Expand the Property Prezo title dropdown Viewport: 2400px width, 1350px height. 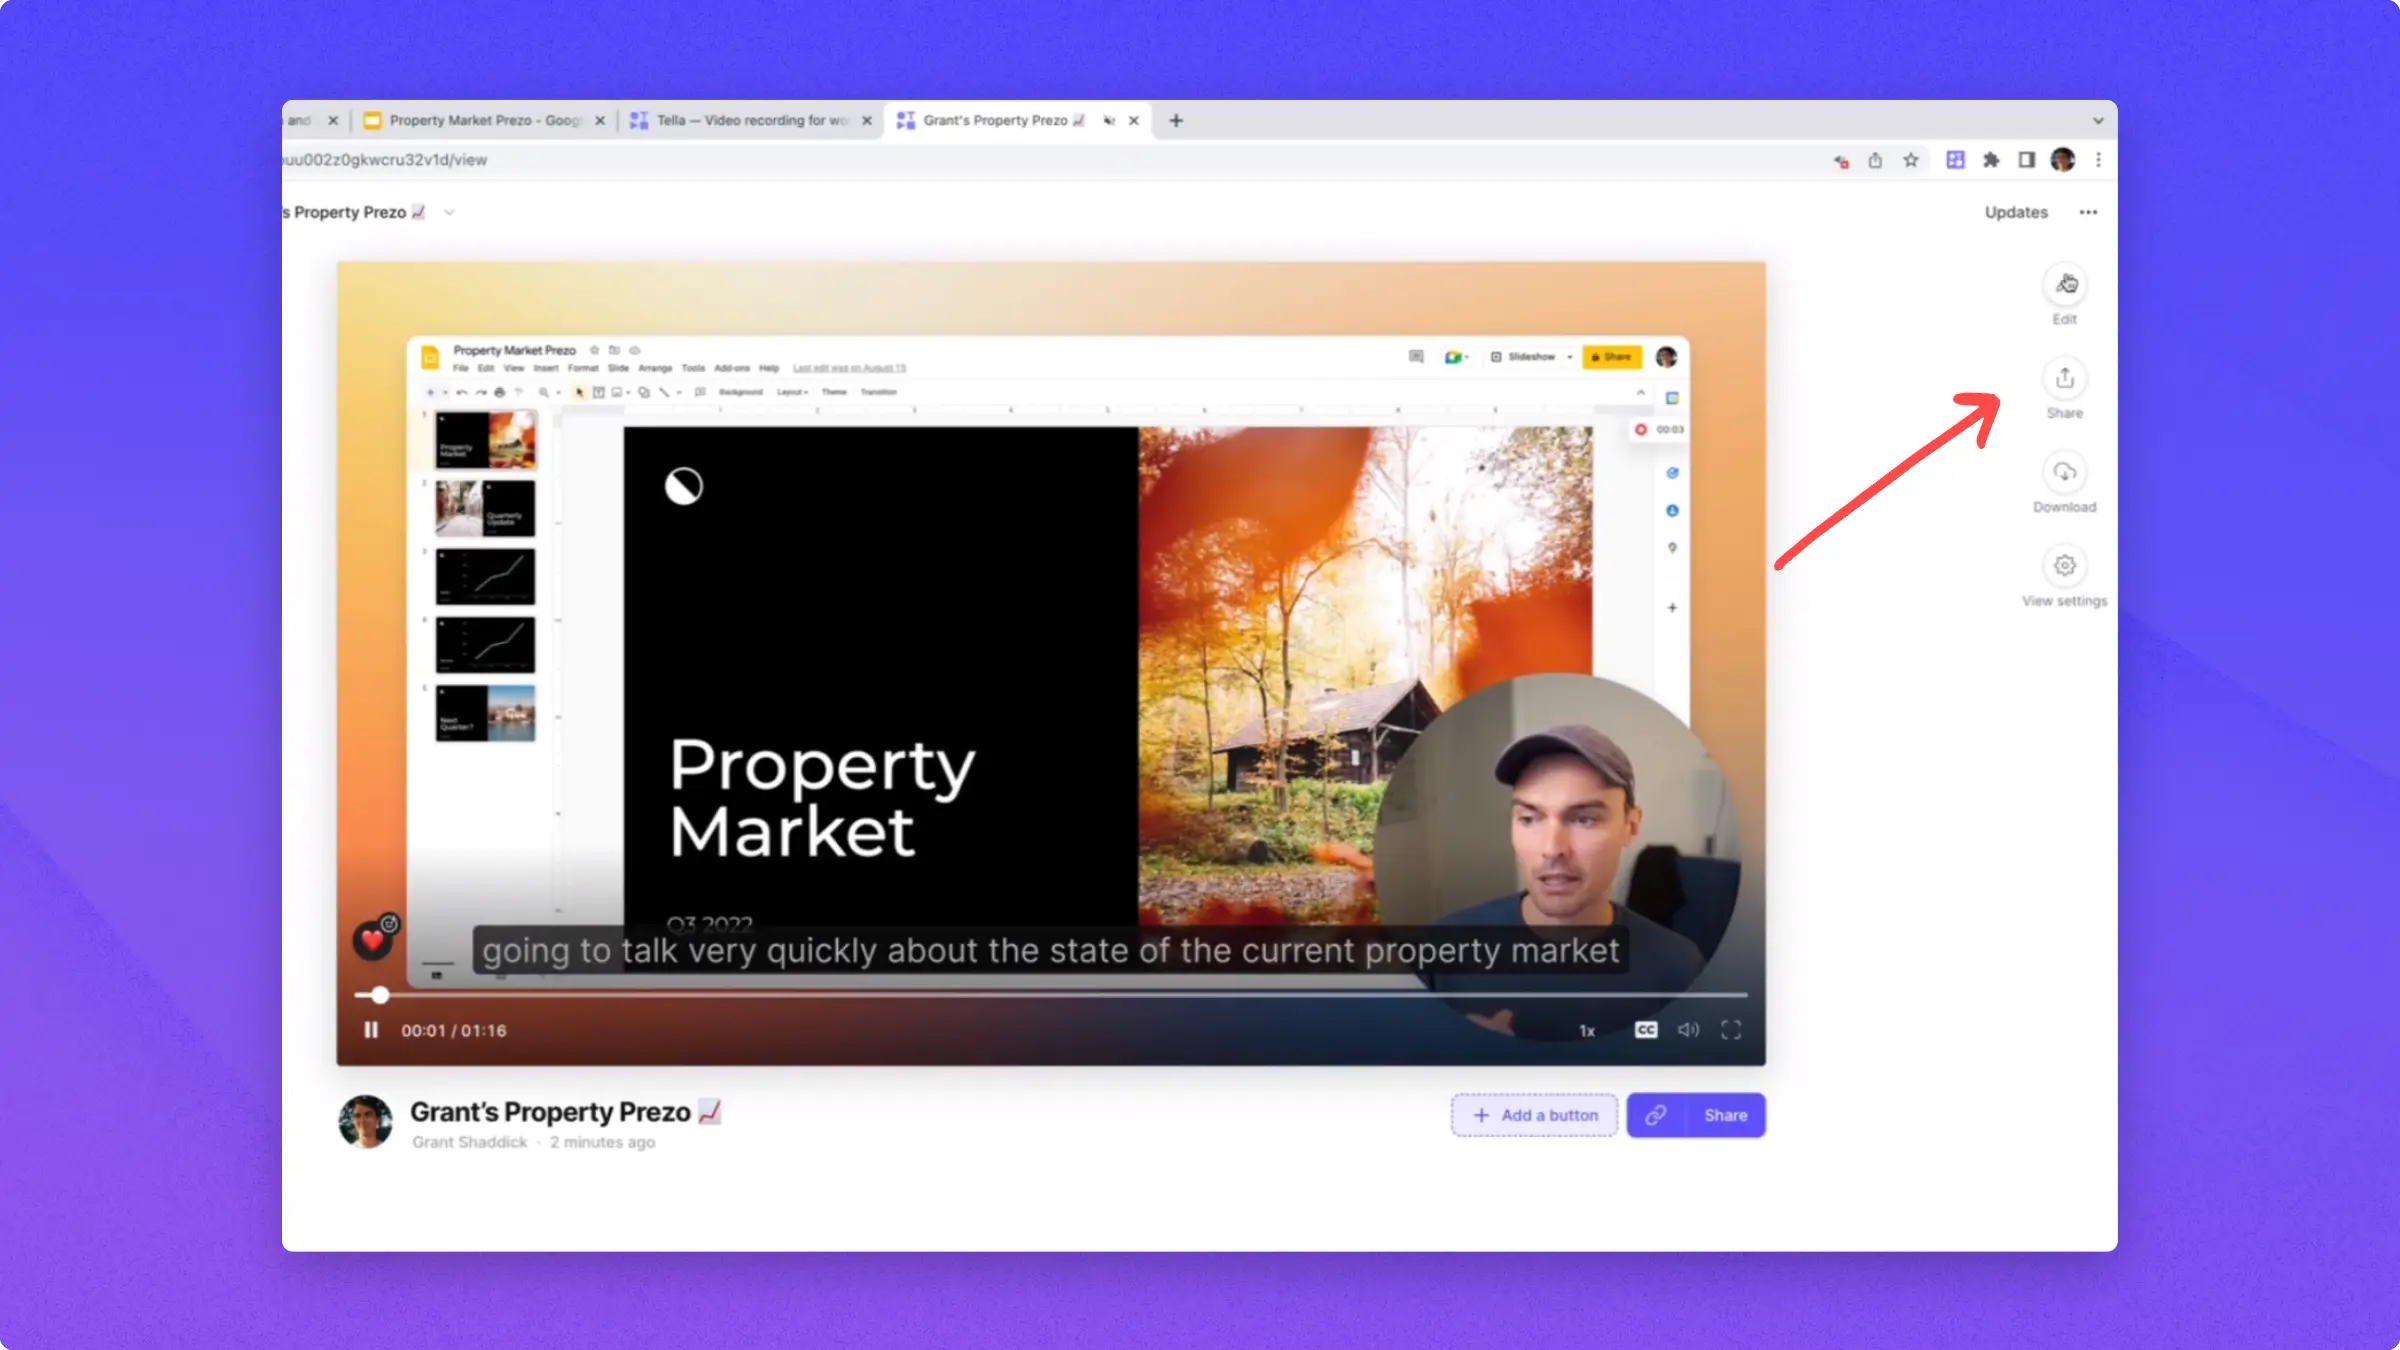(449, 212)
